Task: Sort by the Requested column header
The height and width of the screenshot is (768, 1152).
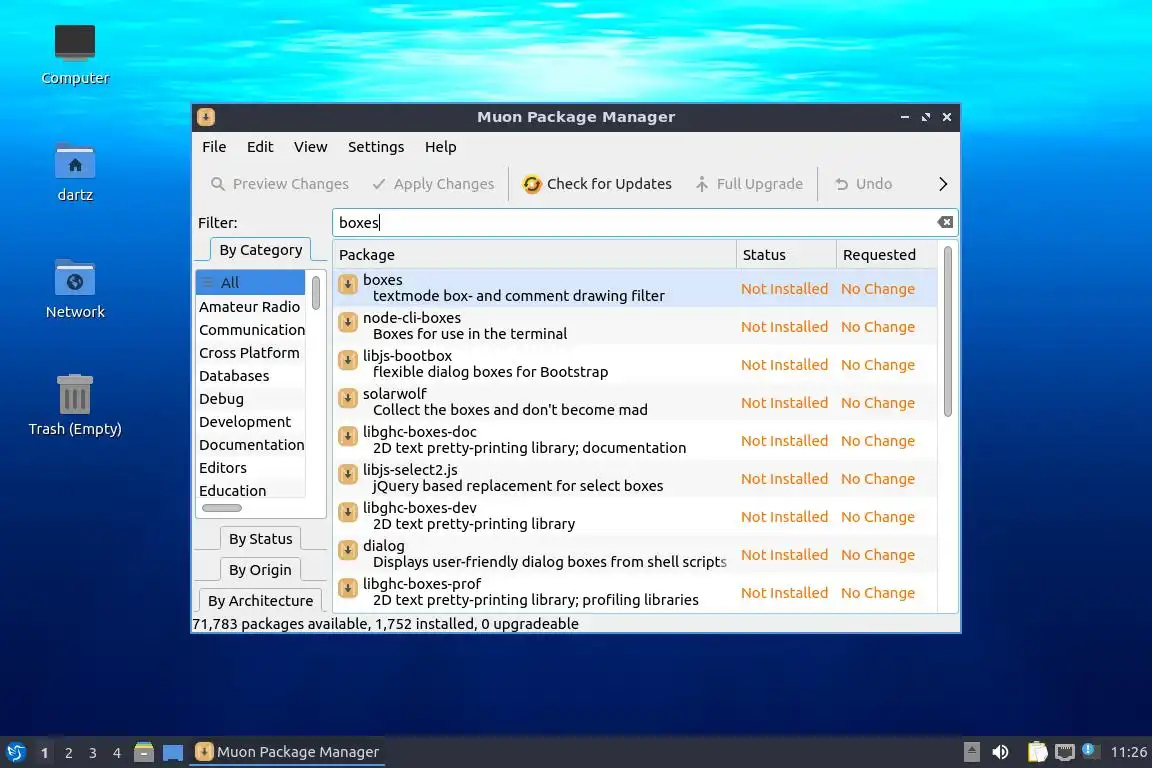Action: (887, 254)
